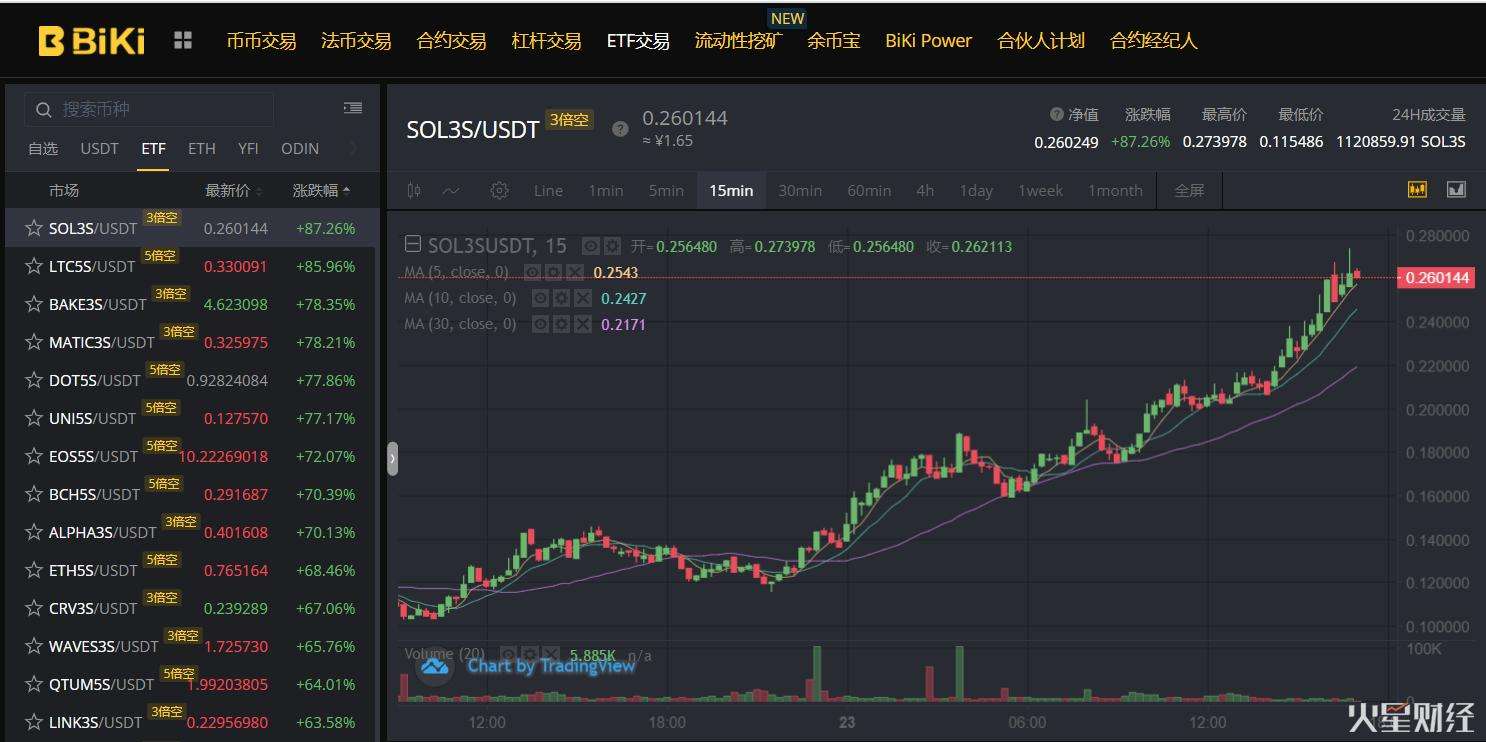
Task: Set chart interval to 5min
Action: (666, 190)
